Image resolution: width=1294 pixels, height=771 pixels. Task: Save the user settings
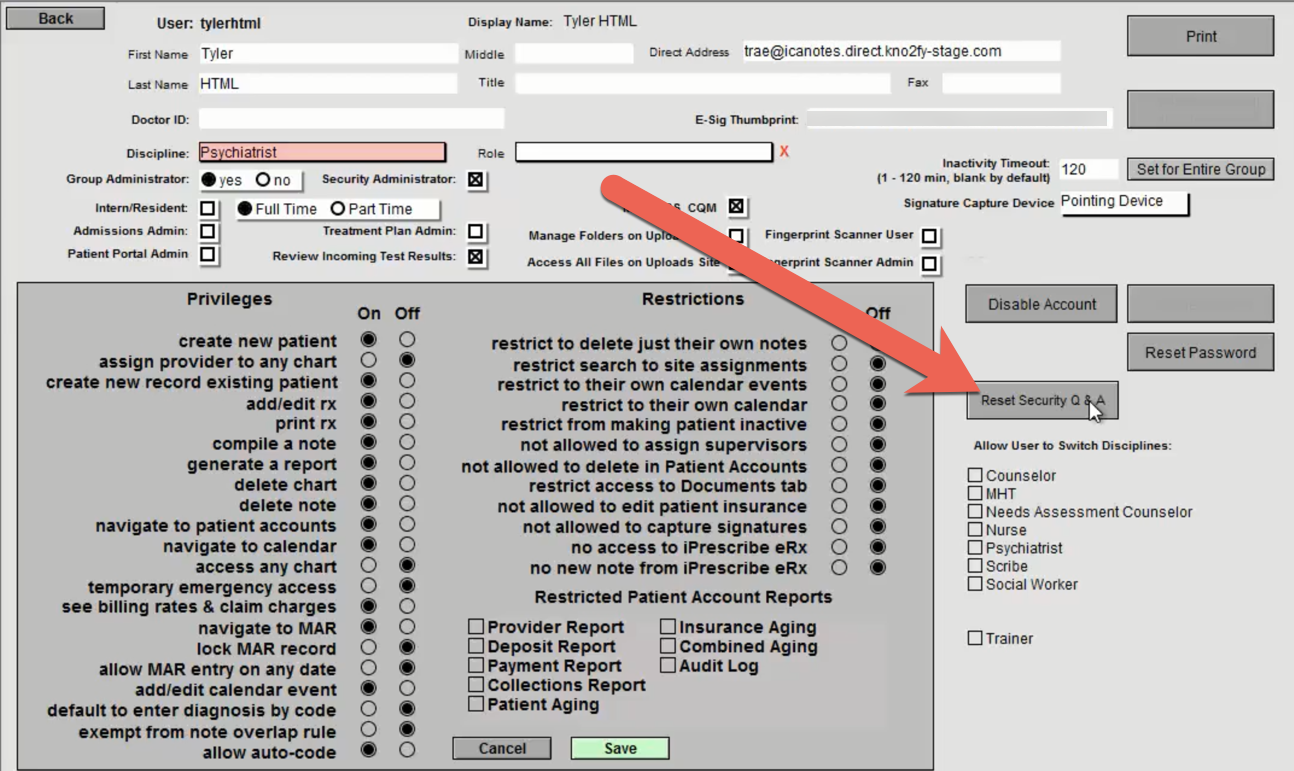(619, 748)
